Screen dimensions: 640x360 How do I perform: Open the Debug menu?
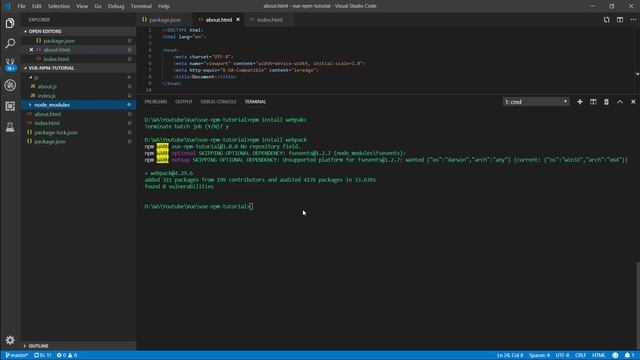click(116, 6)
